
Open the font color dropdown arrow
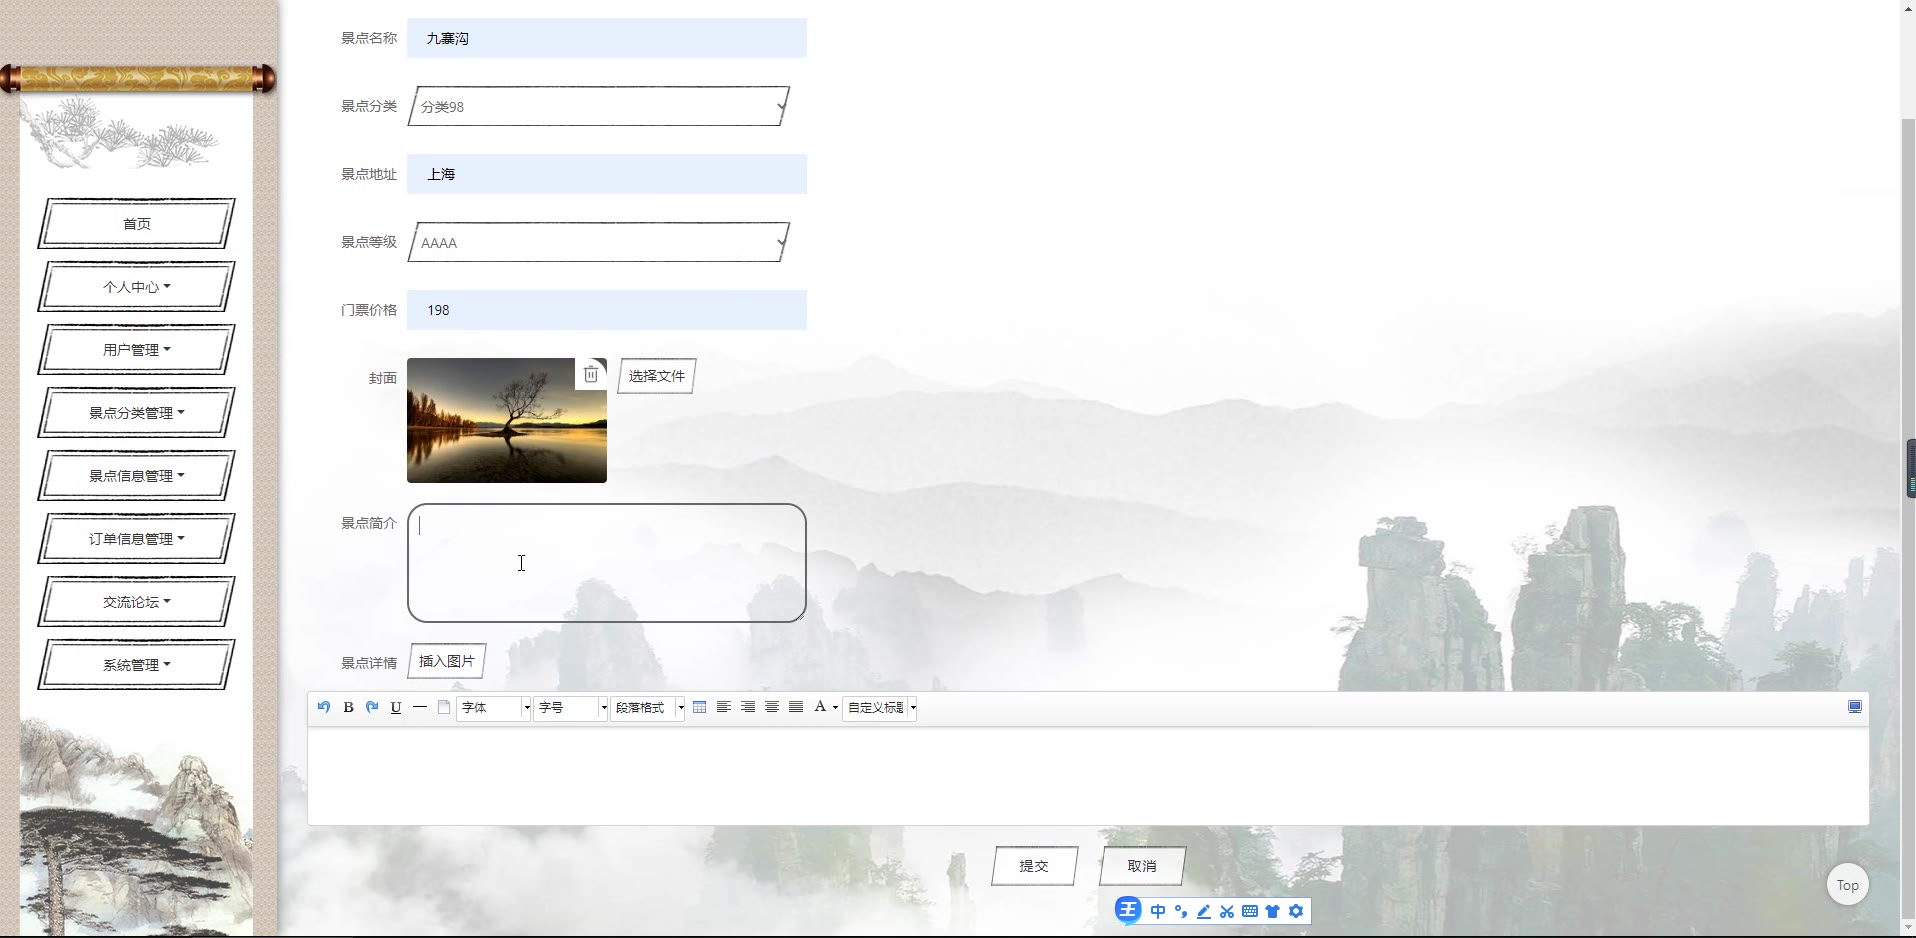pyautogui.click(x=835, y=708)
